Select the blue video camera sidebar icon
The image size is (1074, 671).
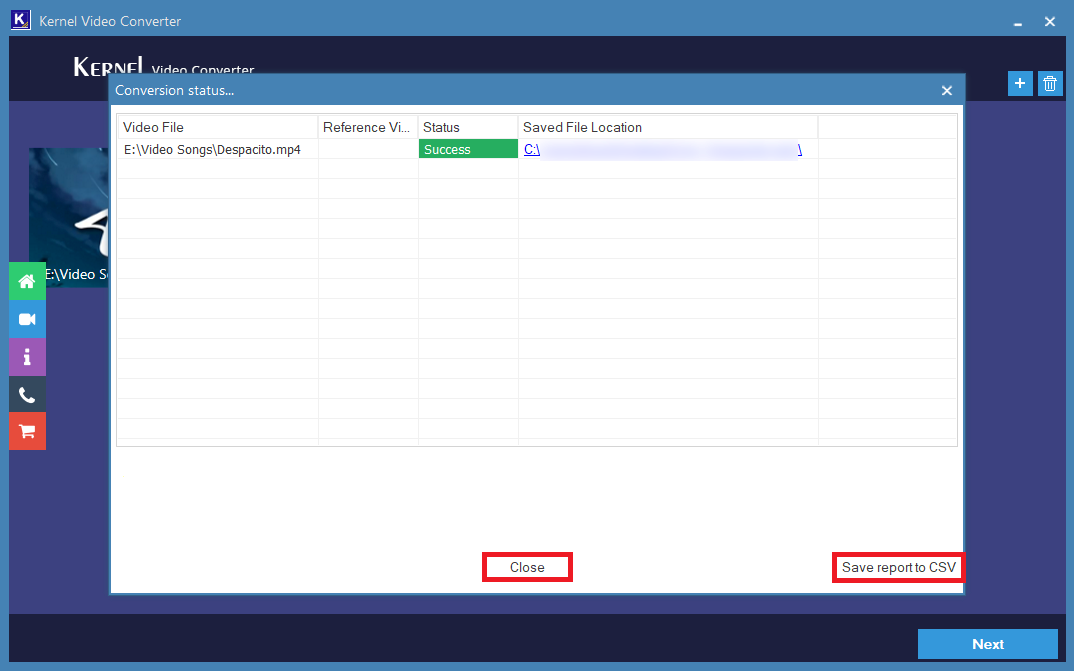(27, 319)
